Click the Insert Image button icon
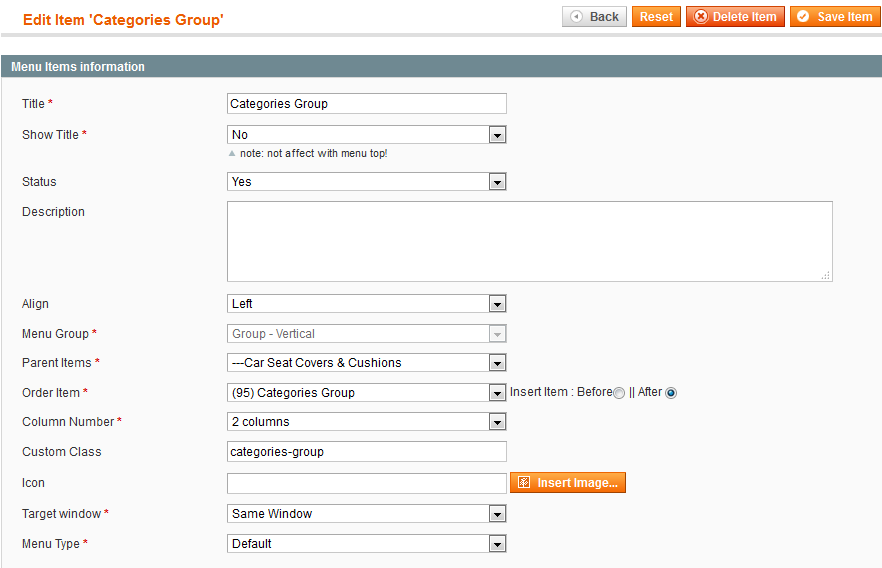 click(524, 483)
